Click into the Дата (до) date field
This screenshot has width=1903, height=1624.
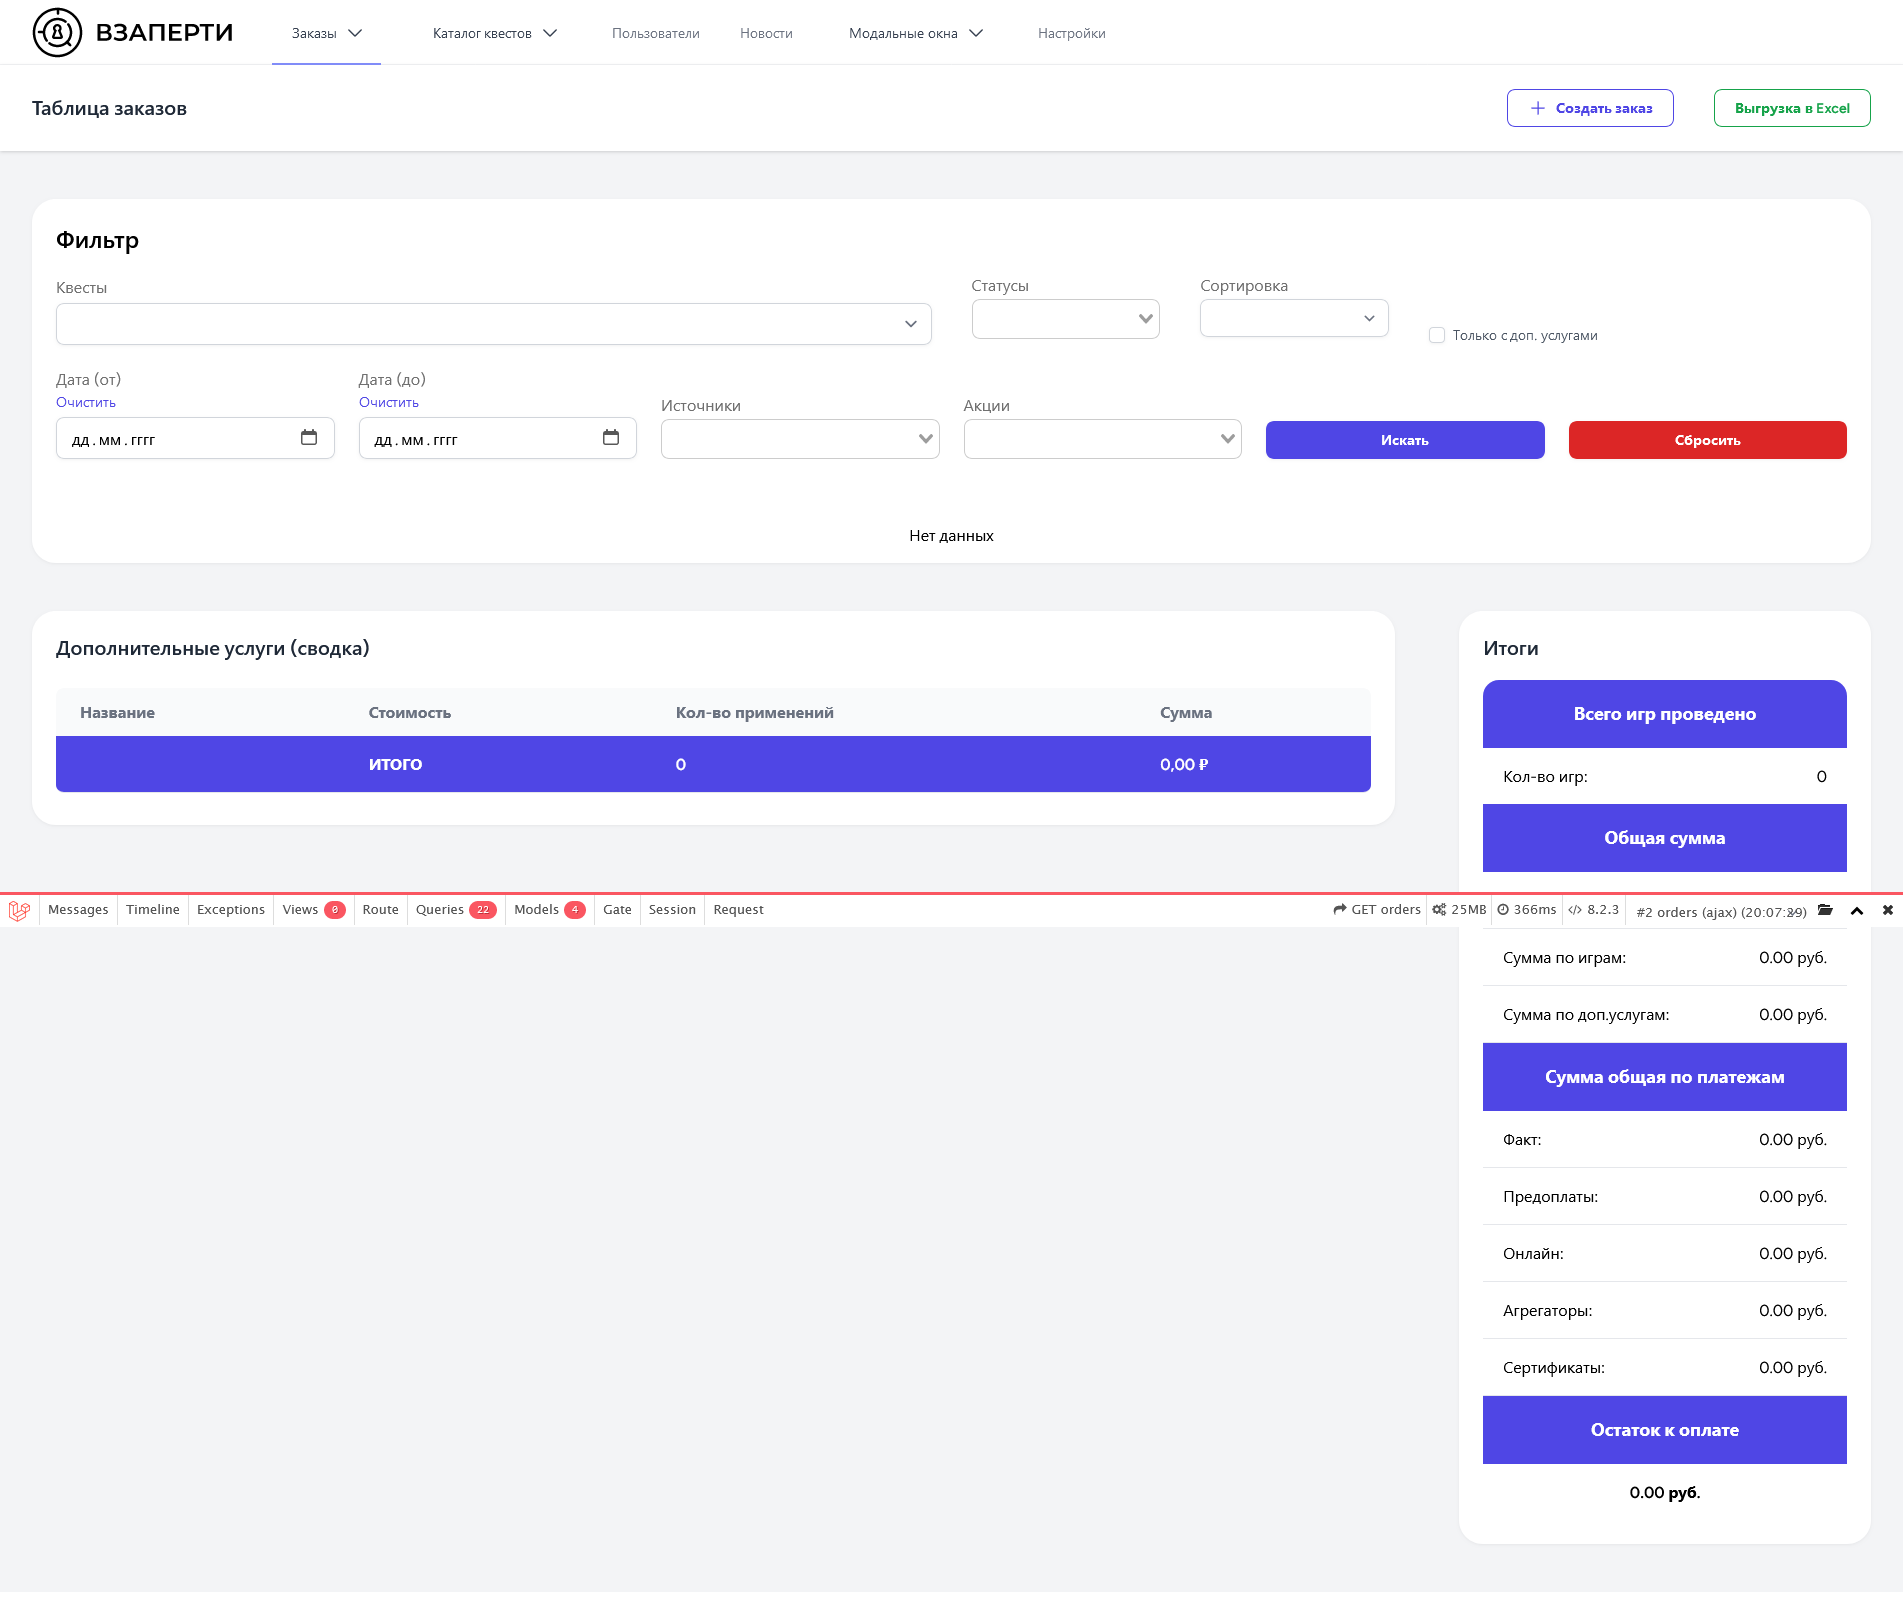pyautogui.click(x=498, y=438)
